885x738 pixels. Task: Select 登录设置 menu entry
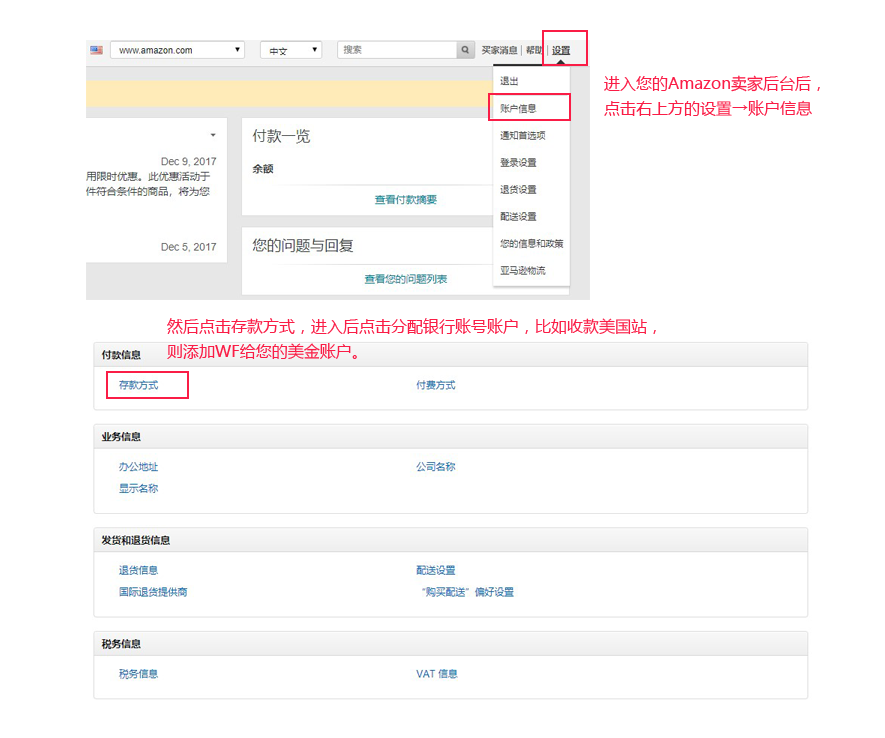(518, 162)
